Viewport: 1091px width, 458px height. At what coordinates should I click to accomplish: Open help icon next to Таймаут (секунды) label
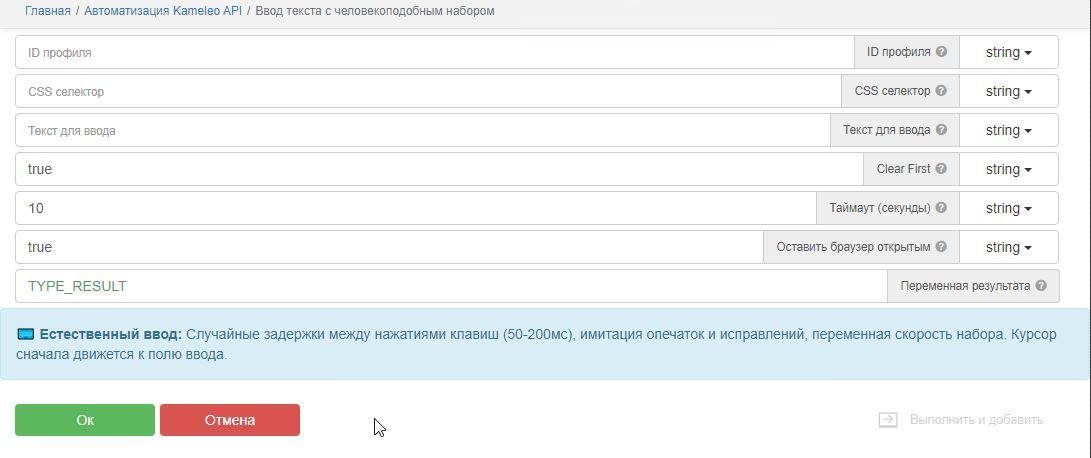tap(941, 207)
